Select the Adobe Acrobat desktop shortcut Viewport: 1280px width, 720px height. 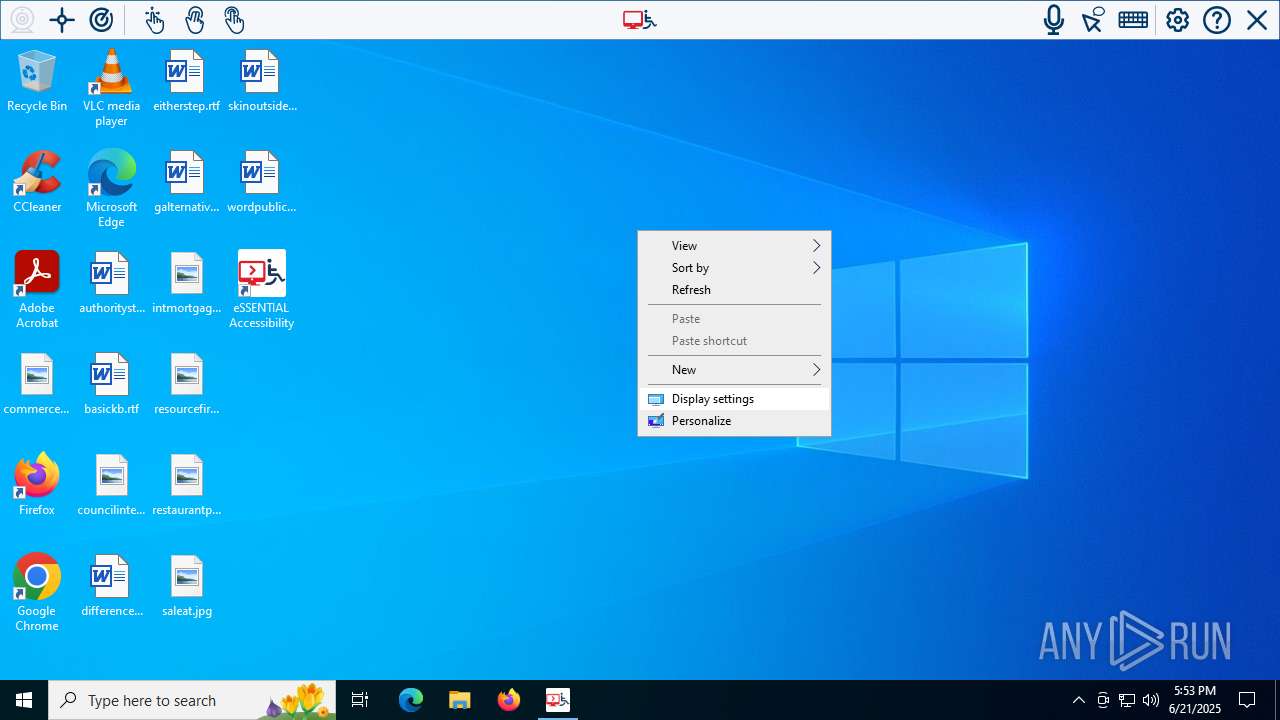[x=37, y=290]
